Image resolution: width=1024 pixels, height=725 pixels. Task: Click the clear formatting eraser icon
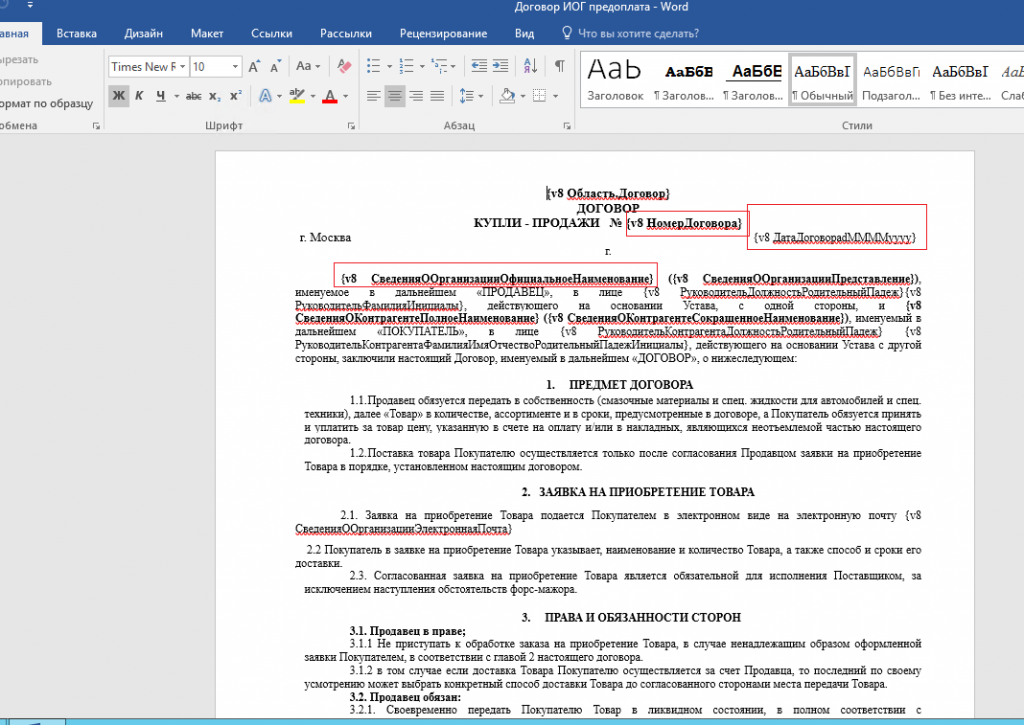click(345, 66)
